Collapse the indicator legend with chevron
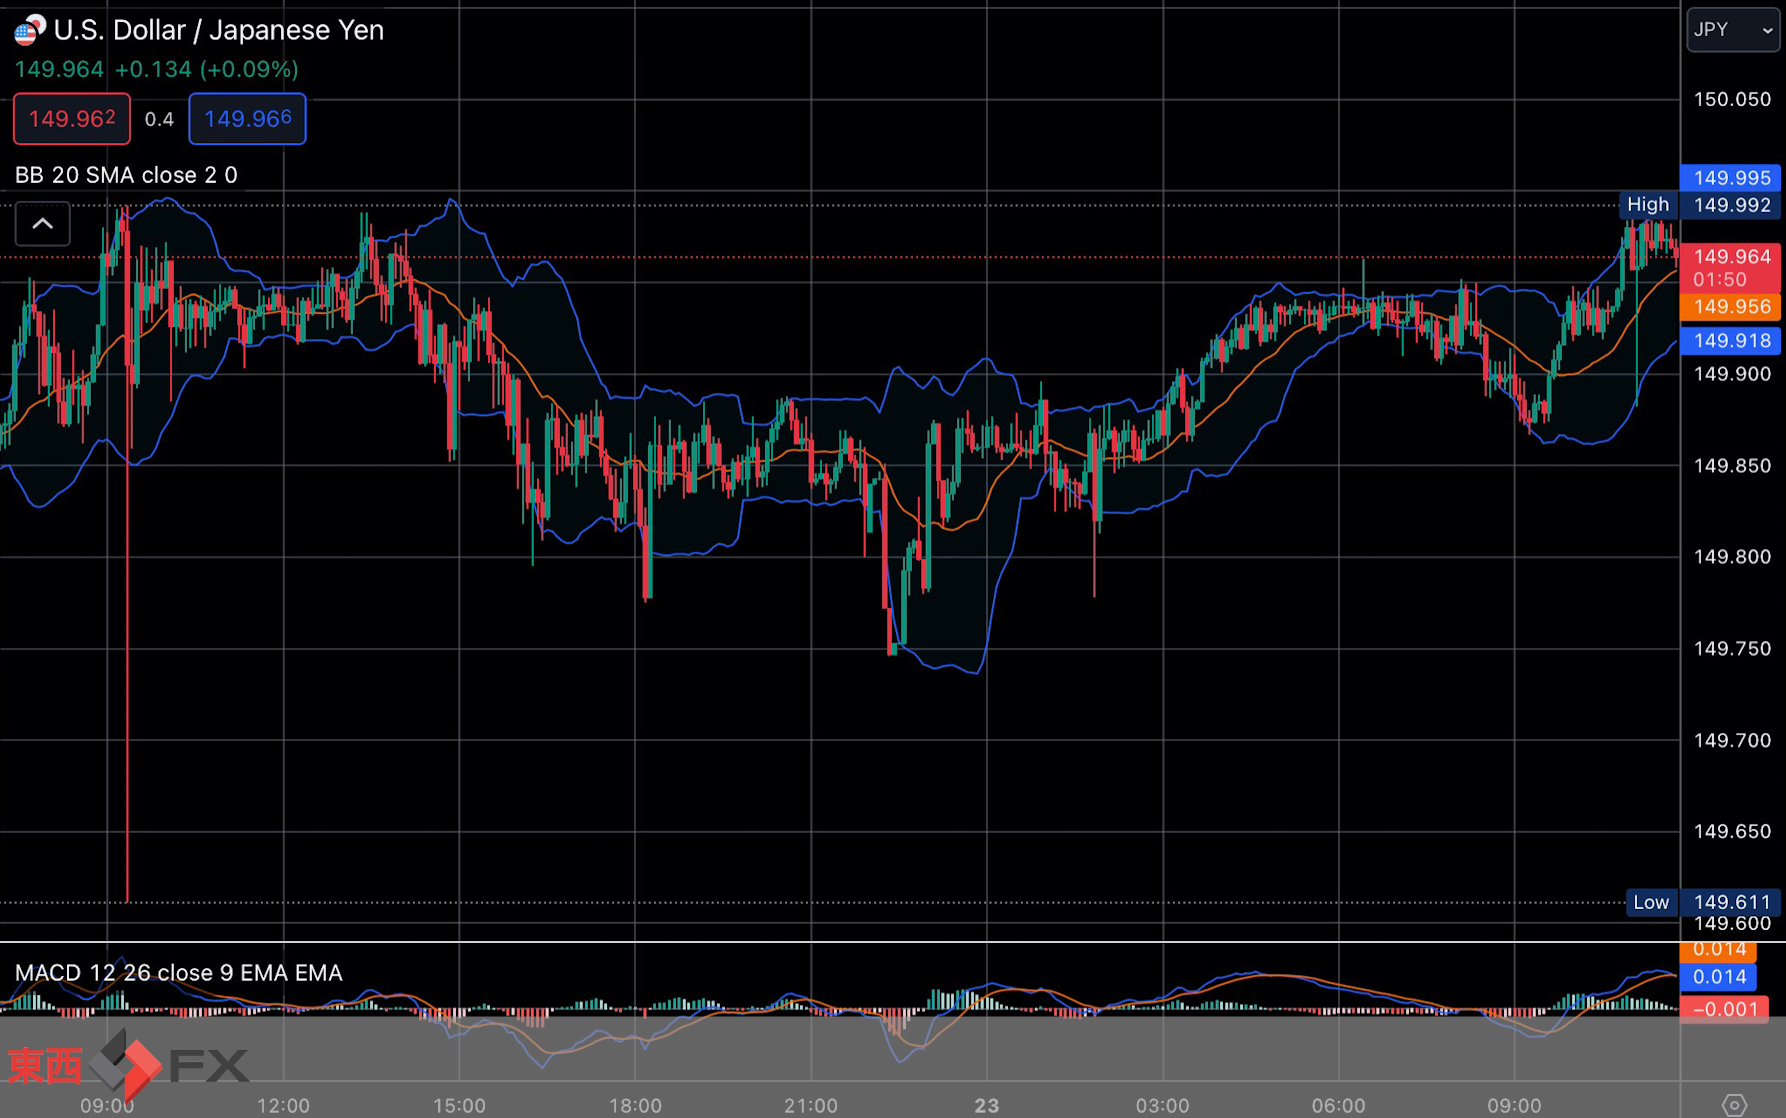The height and width of the screenshot is (1118, 1786). pyautogui.click(x=43, y=224)
